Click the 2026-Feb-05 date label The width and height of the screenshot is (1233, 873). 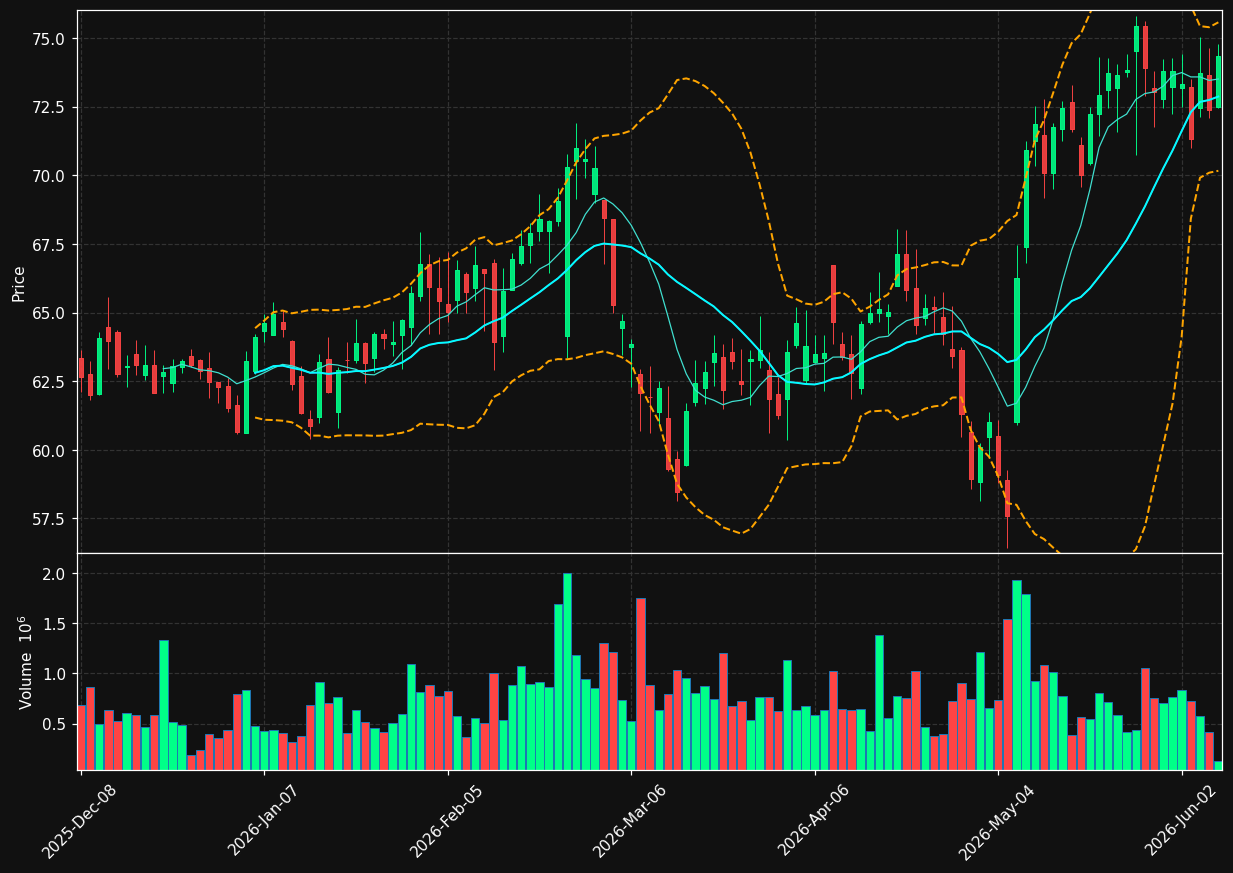point(446,821)
